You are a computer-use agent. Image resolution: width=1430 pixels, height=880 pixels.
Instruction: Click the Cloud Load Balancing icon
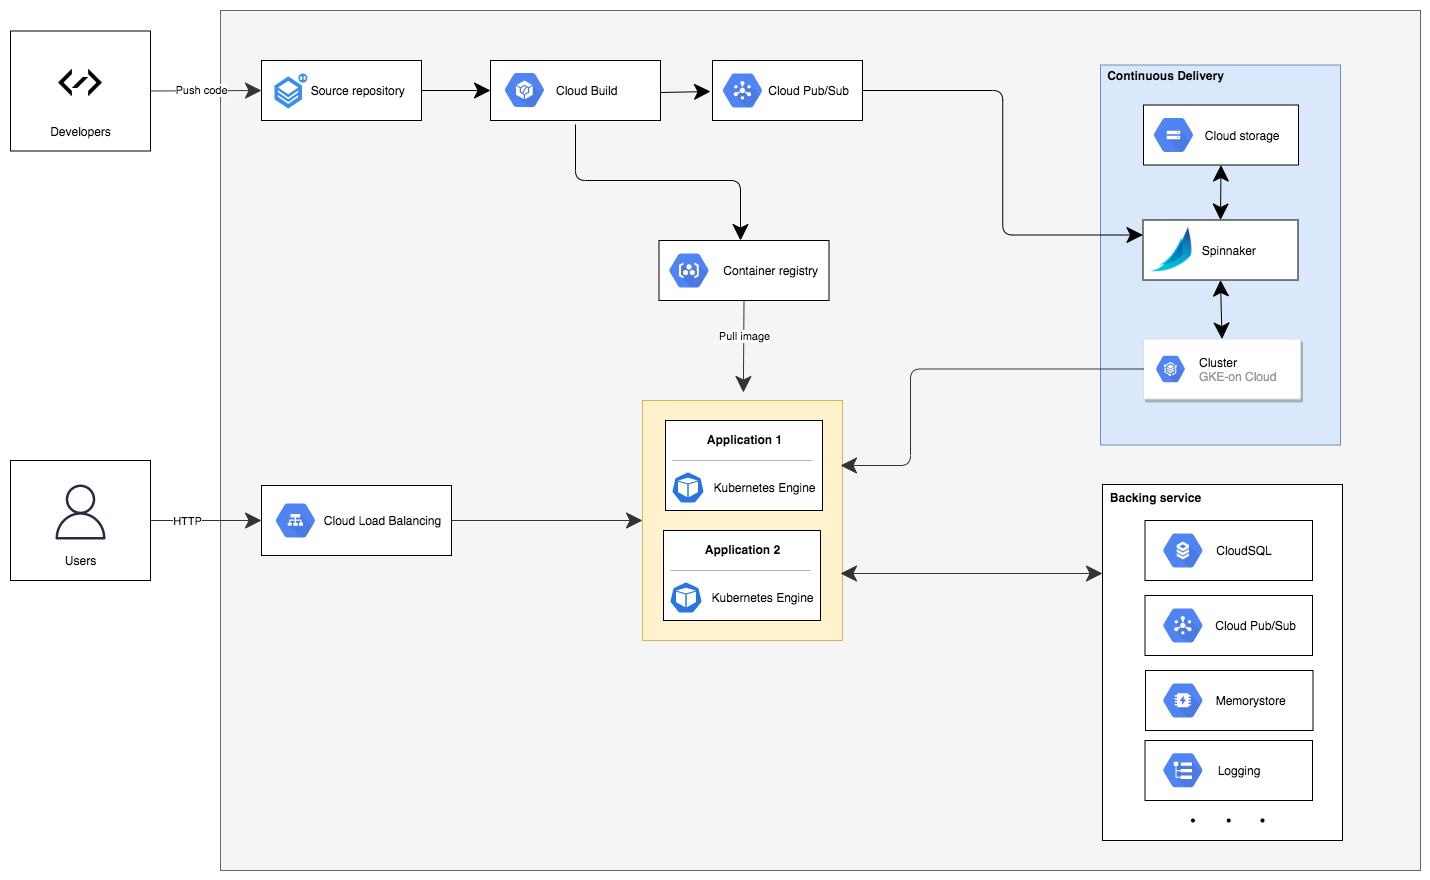click(x=295, y=520)
